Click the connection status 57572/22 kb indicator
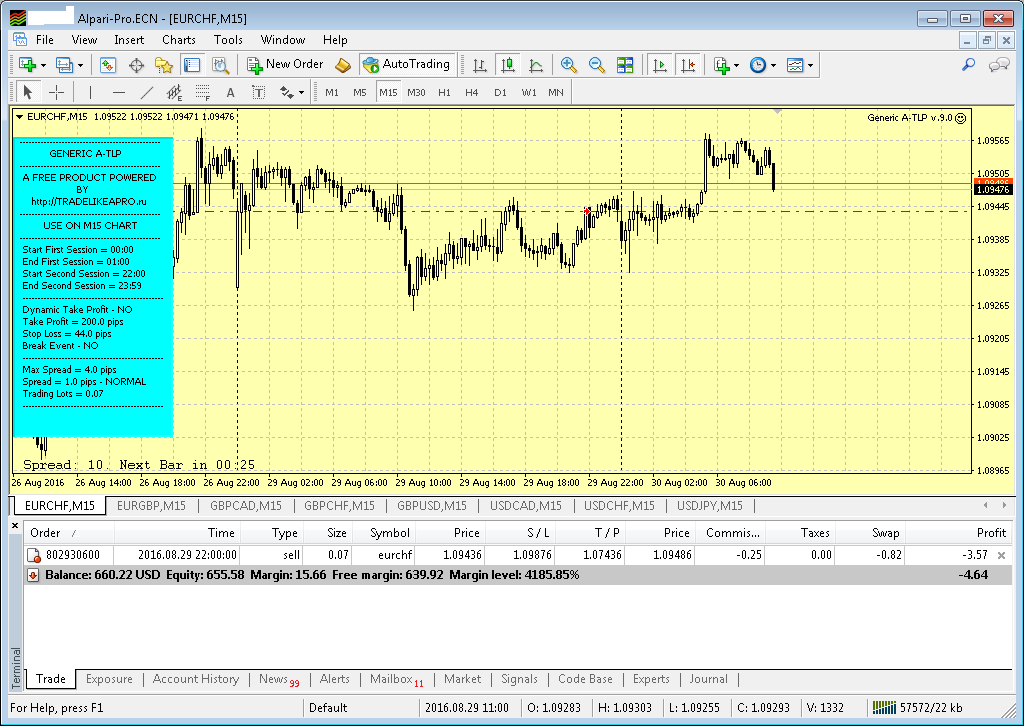The height and width of the screenshot is (726, 1024). tap(917, 708)
